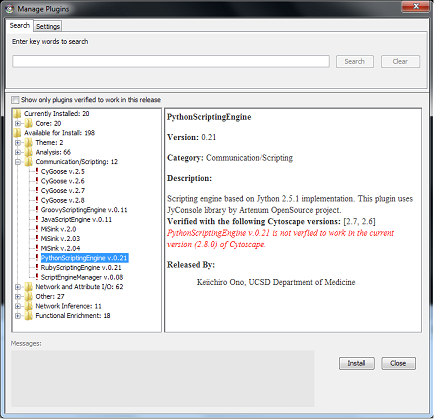
Task: Expand the Core: 20 tree node
Action: [x=18, y=123]
